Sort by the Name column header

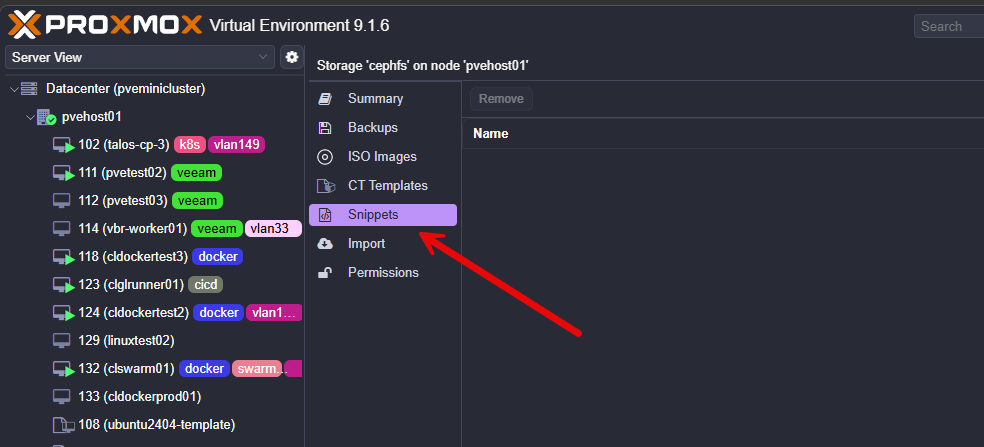[491, 134]
